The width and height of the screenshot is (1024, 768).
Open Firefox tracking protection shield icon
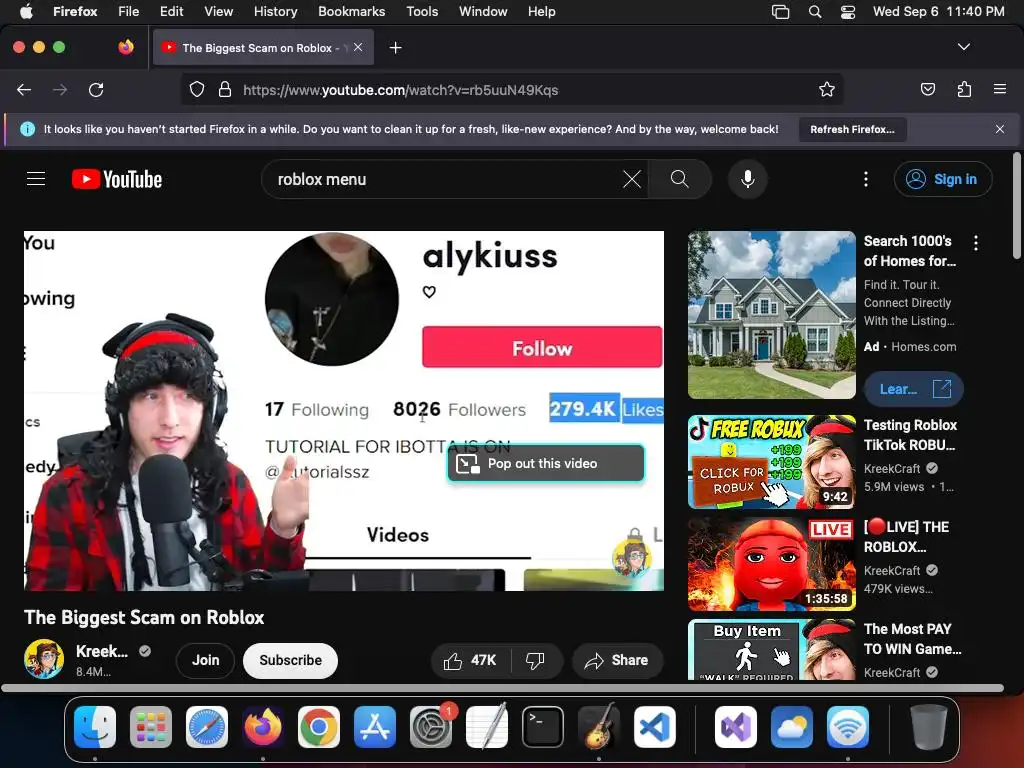197,89
